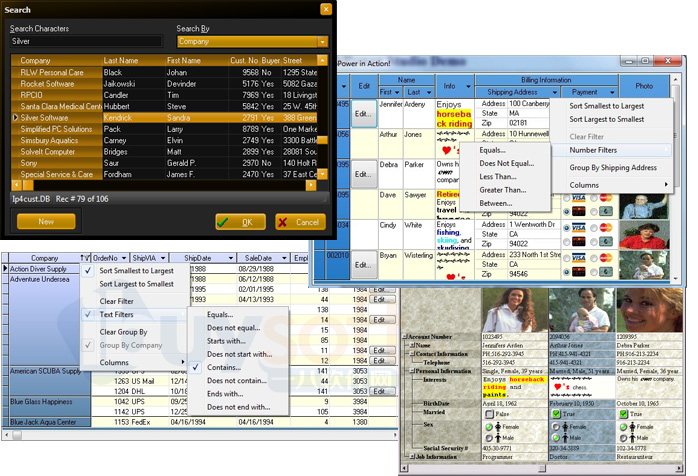Screen dimensions: 698x476
Task: Expand the Columns submenu in Company menu
Action: click(135, 362)
